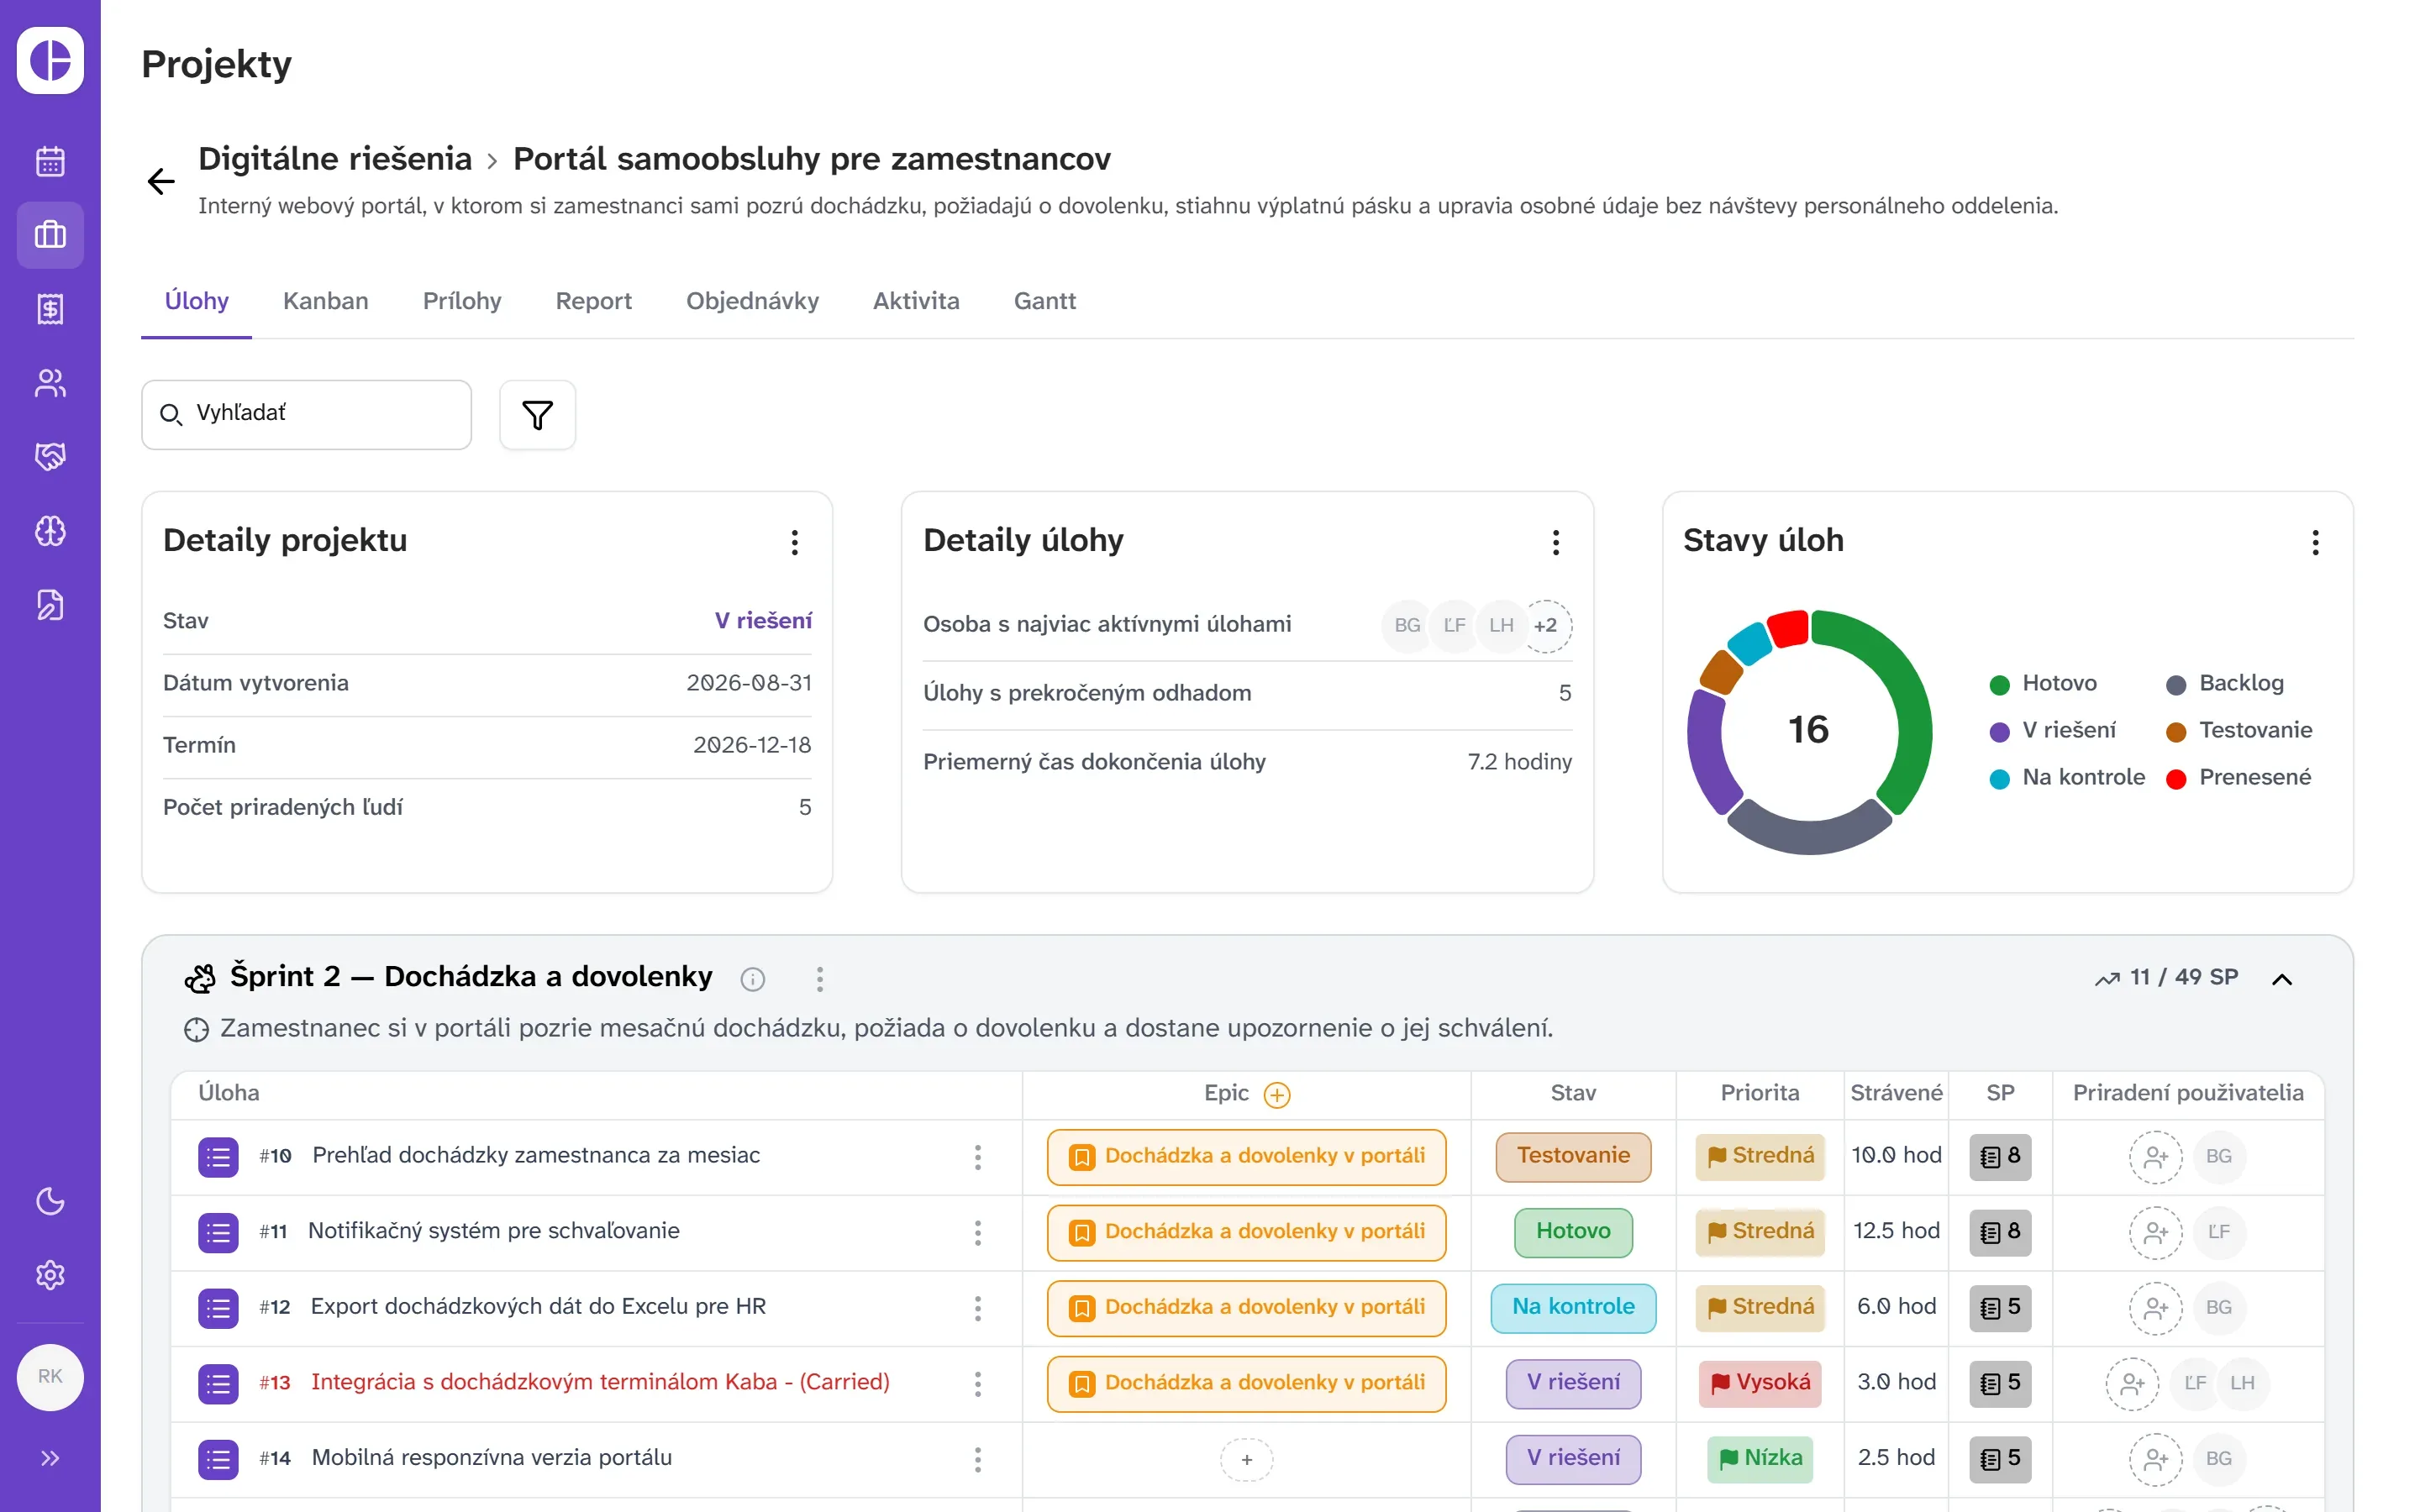Open the brain AI icon in sidebar
Screen dimensions: 2420x1512
50,531
